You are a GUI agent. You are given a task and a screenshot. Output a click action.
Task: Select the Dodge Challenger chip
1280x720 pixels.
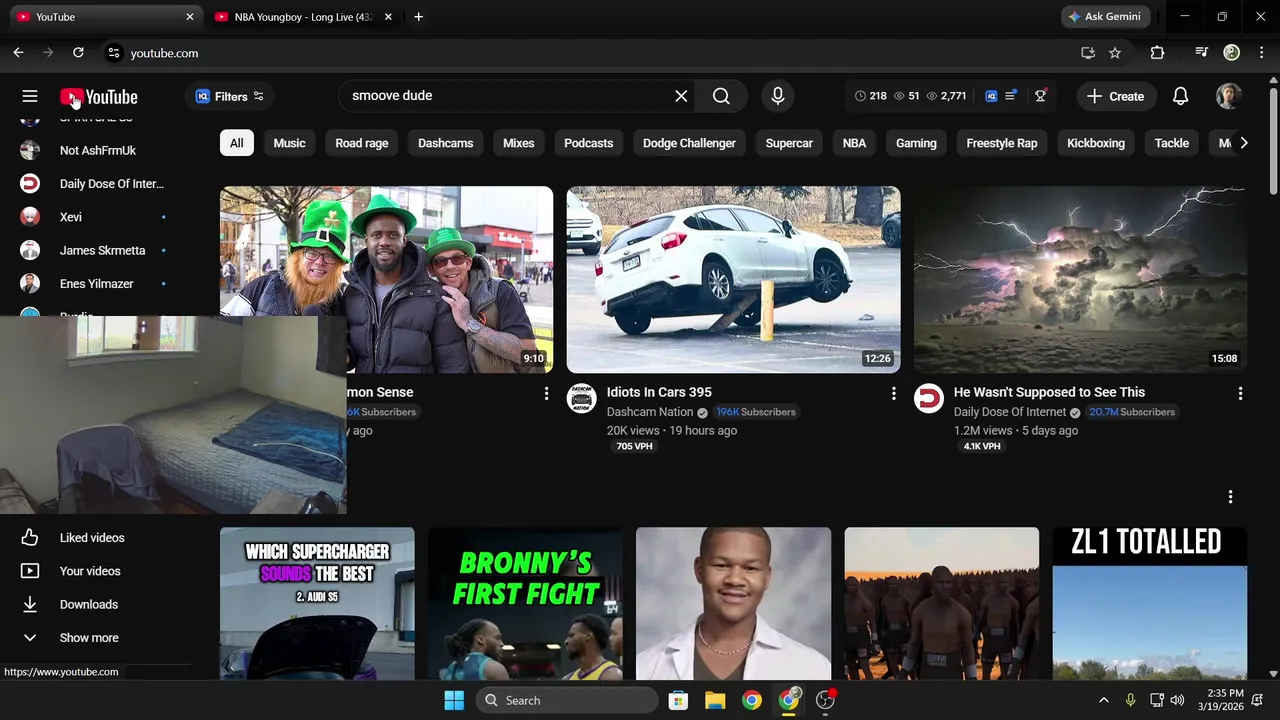[689, 143]
